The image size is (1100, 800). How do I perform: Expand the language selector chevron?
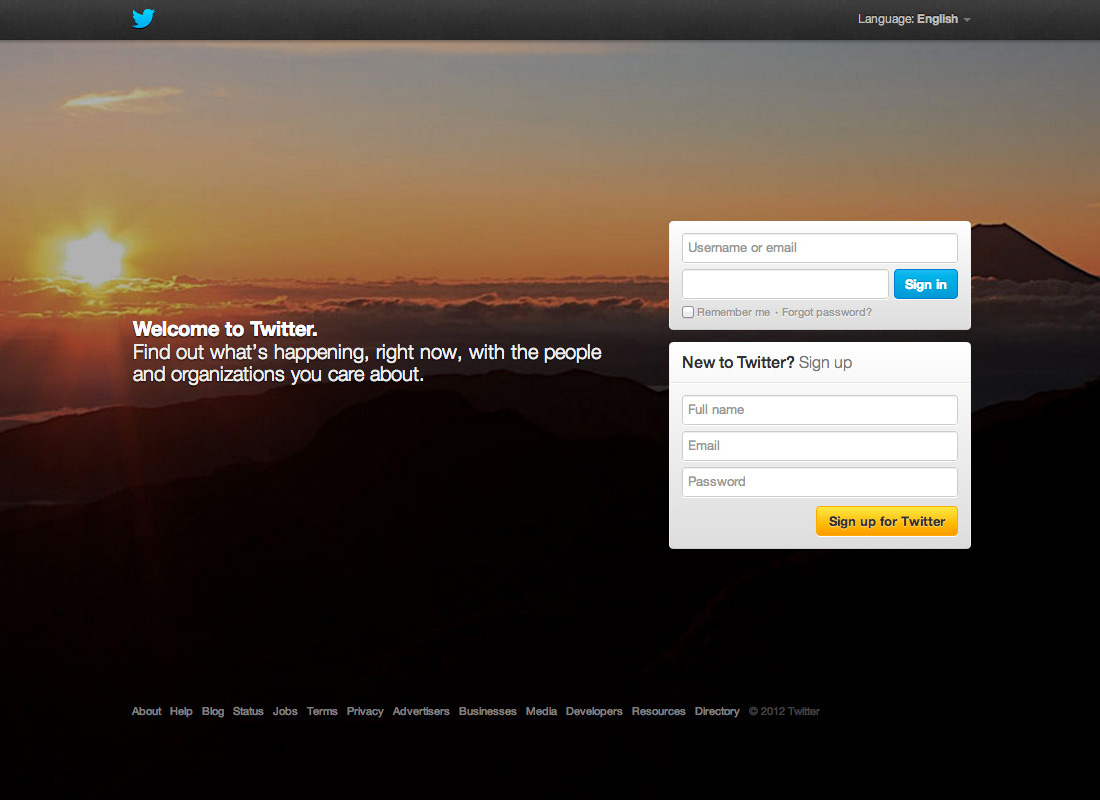pyautogui.click(x=966, y=19)
